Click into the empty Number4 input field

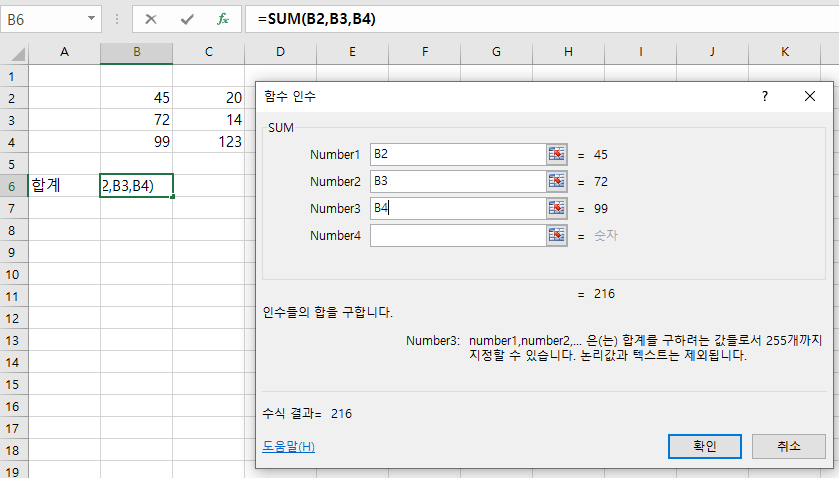point(456,235)
